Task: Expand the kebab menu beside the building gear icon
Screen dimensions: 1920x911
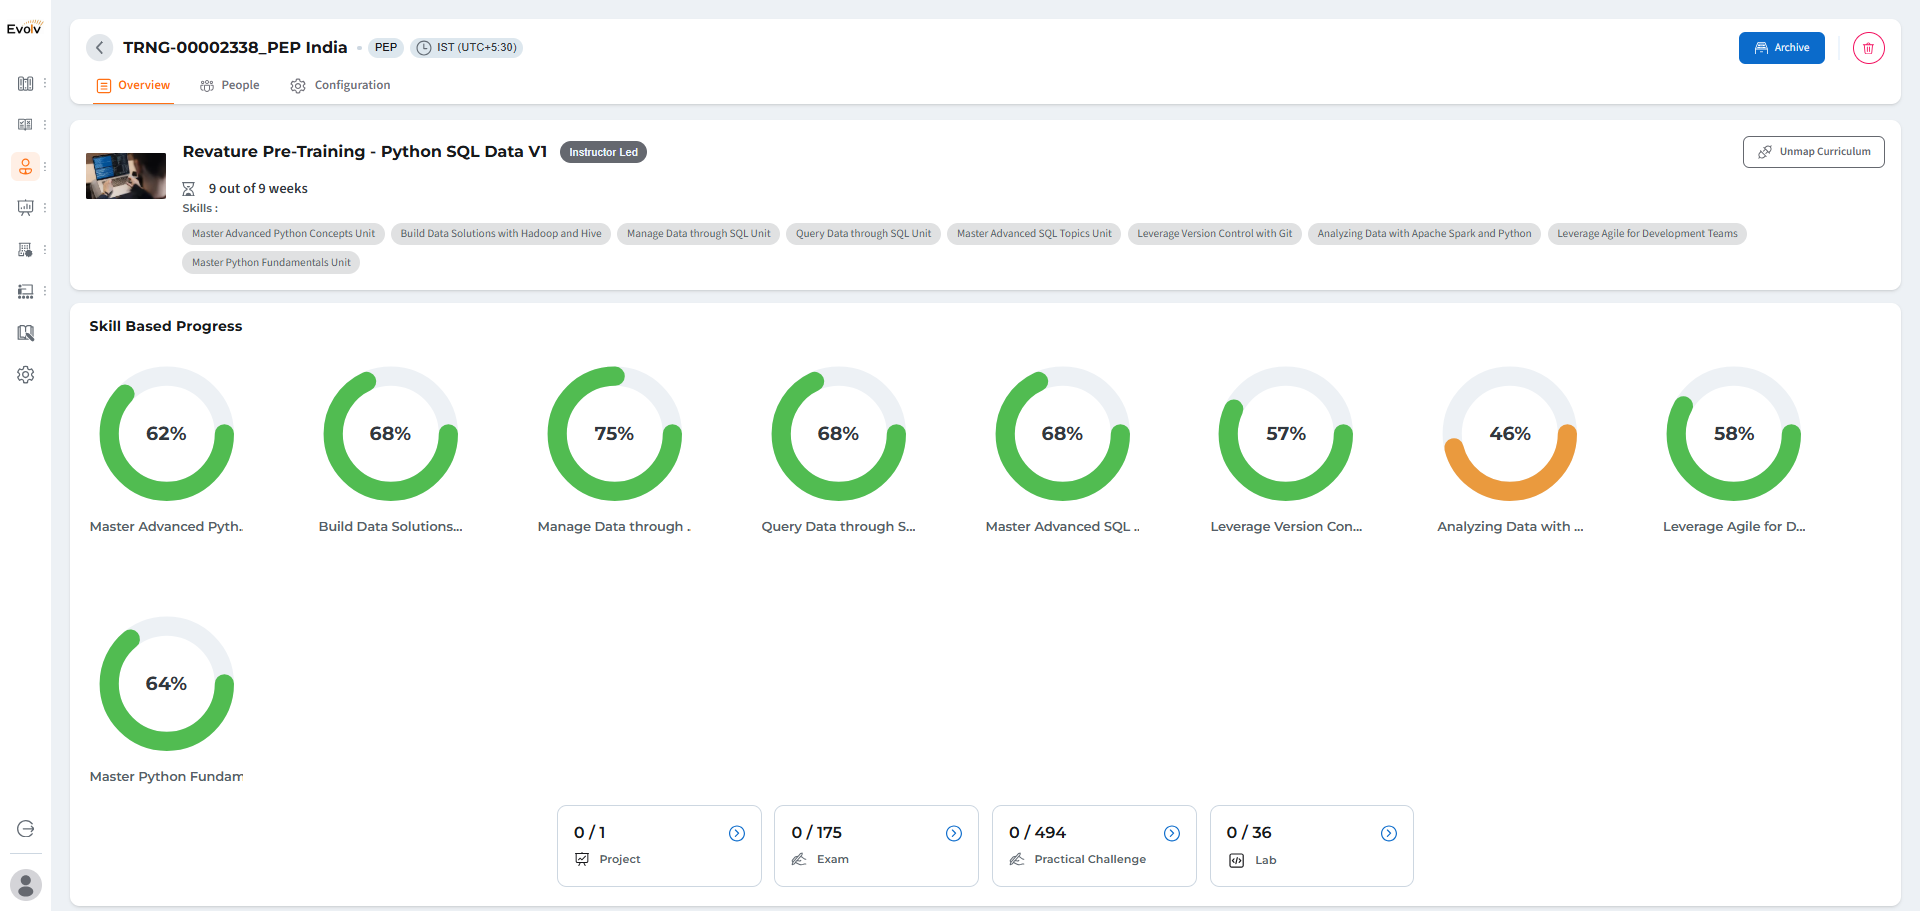Action: point(45,250)
